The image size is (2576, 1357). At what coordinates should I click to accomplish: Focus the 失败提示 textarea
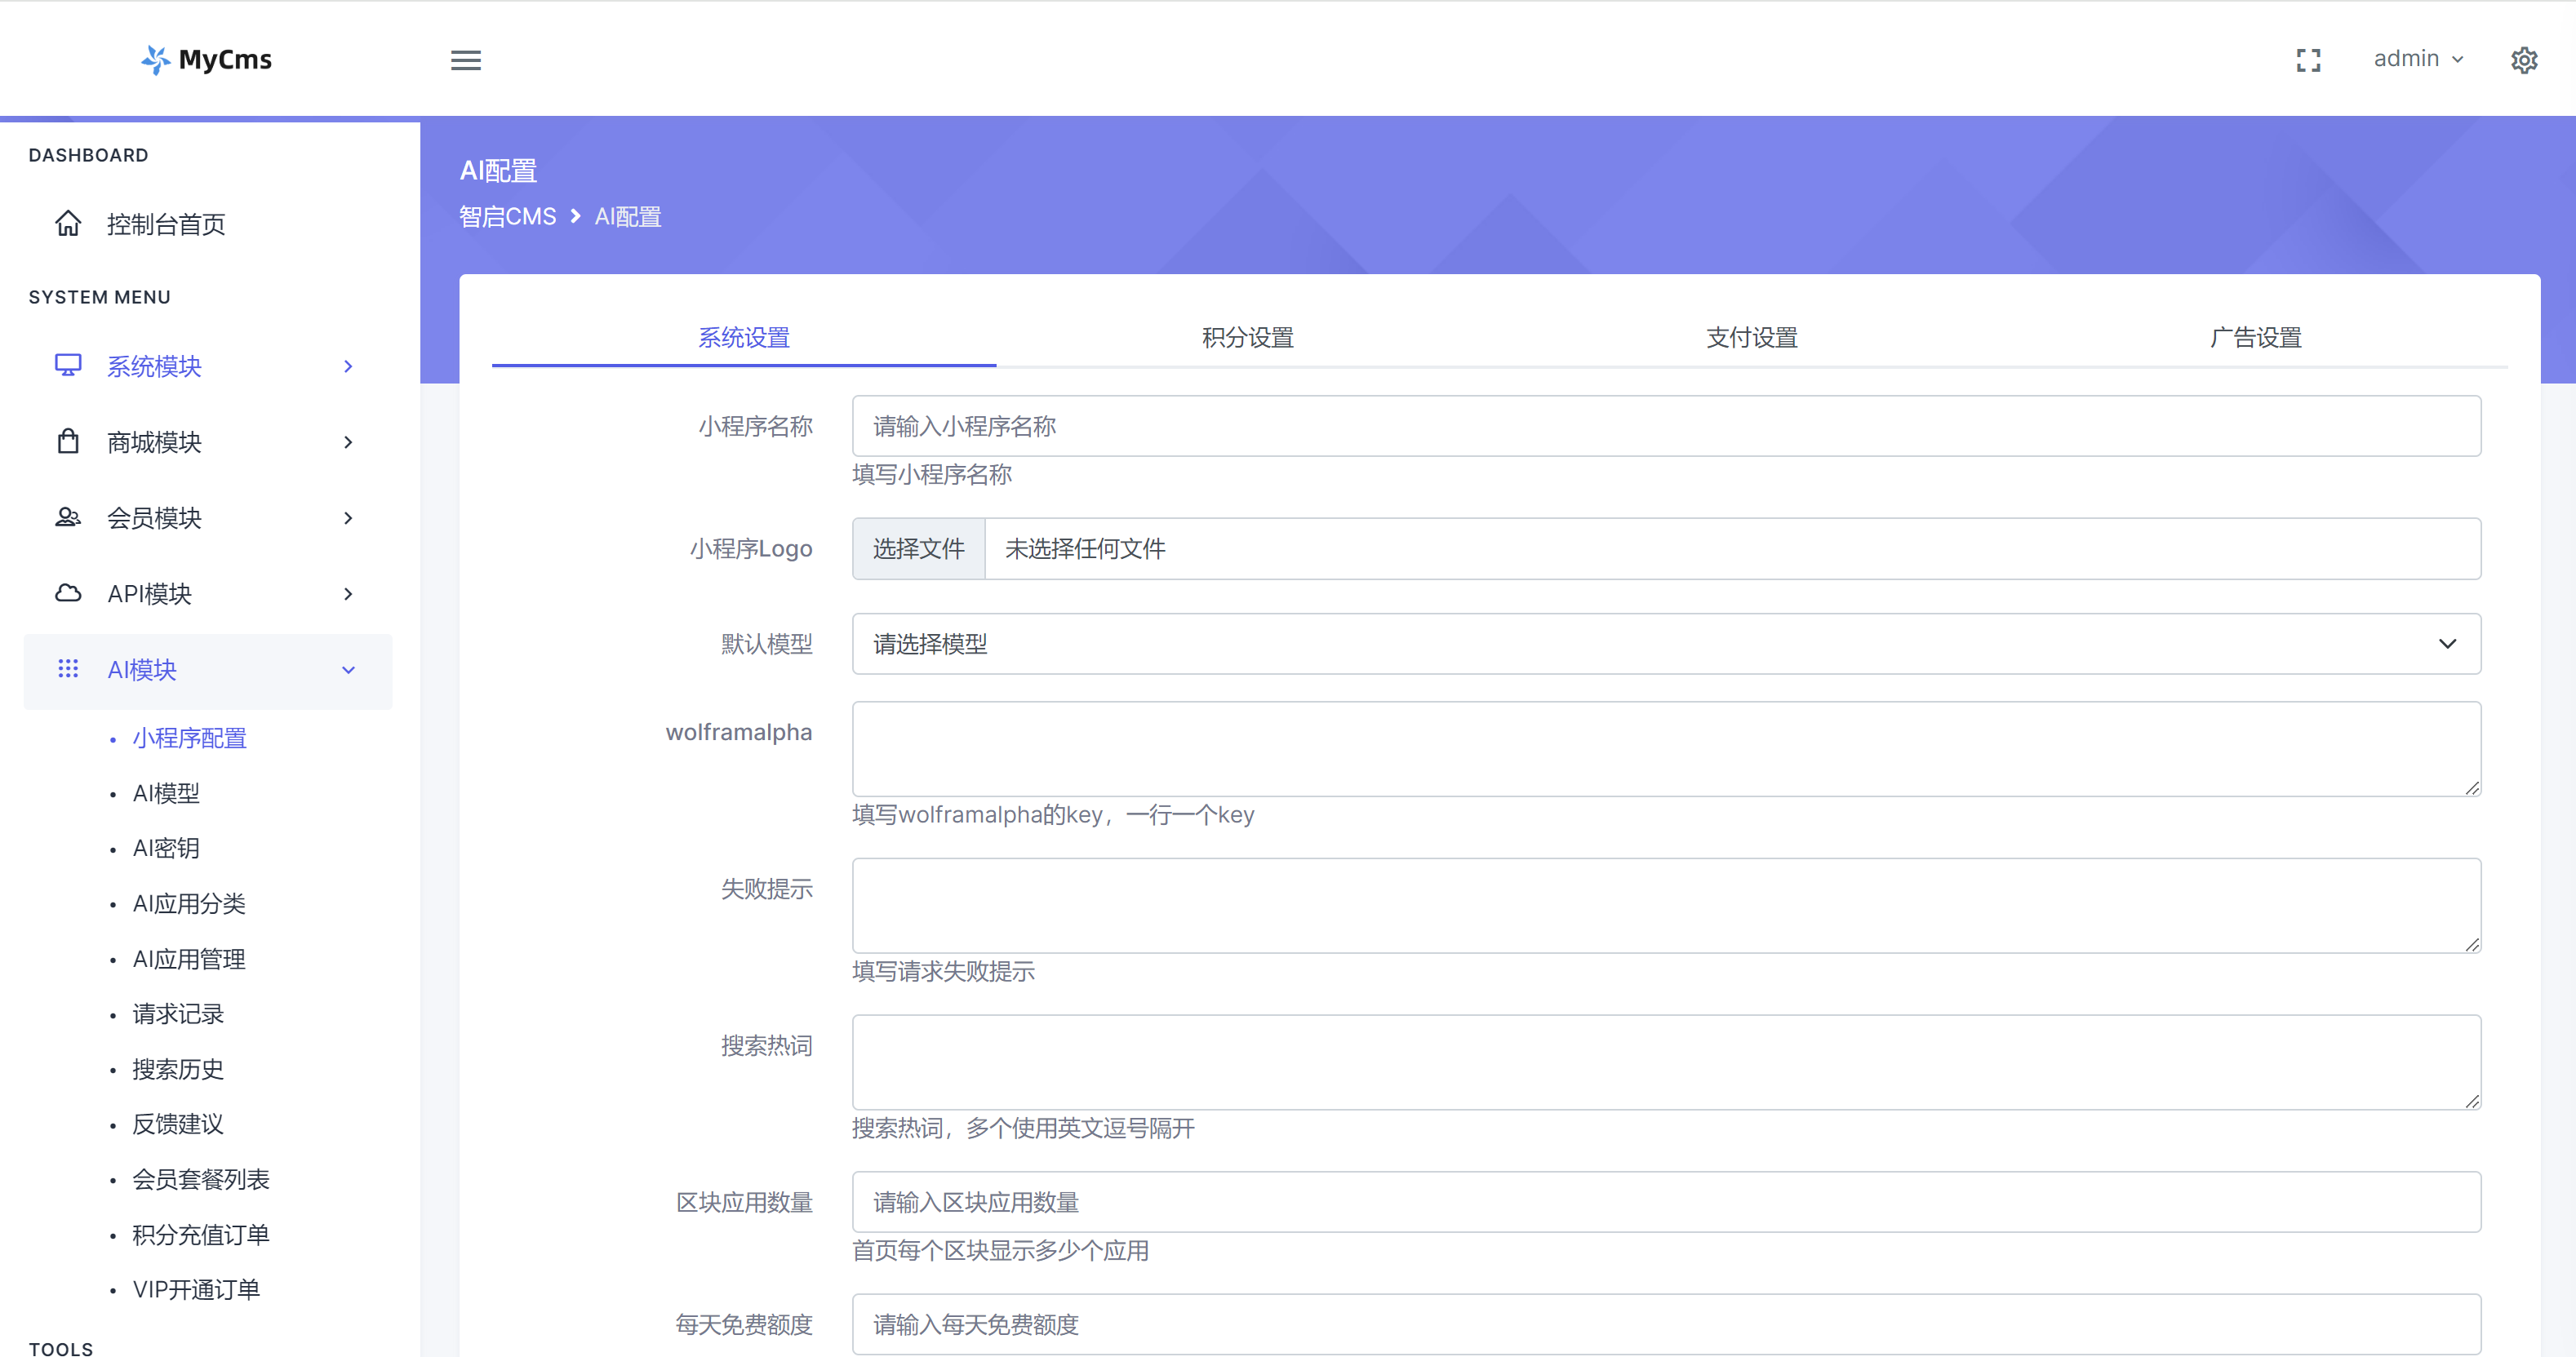coord(1666,905)
